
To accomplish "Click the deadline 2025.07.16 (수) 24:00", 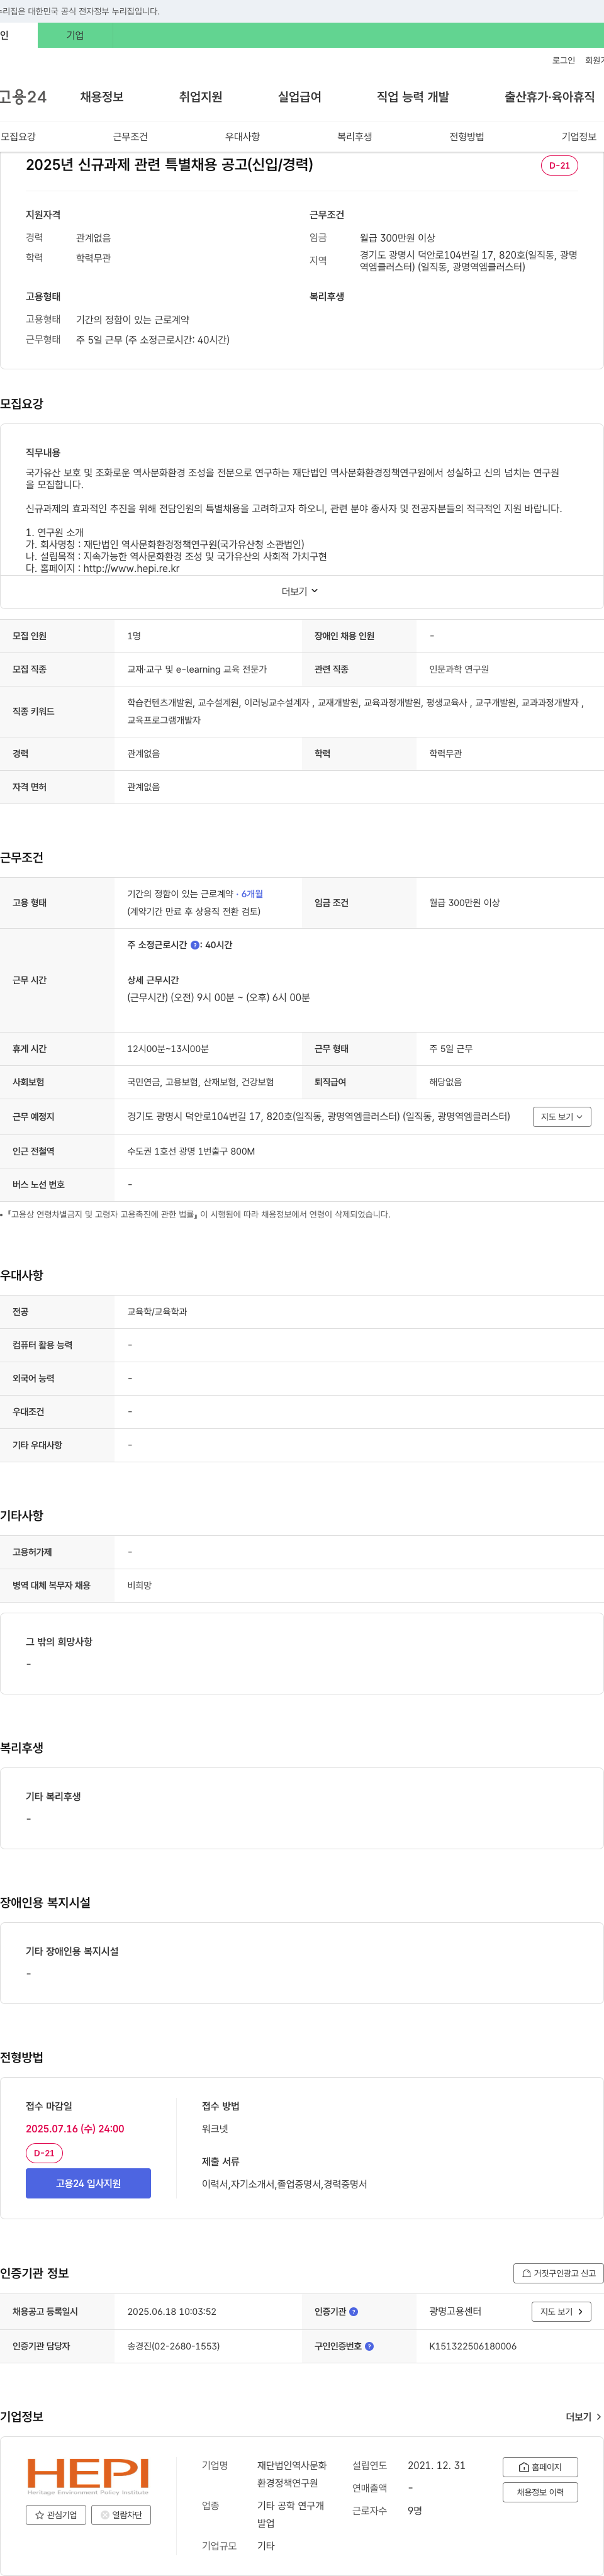I will point(75,2129).
